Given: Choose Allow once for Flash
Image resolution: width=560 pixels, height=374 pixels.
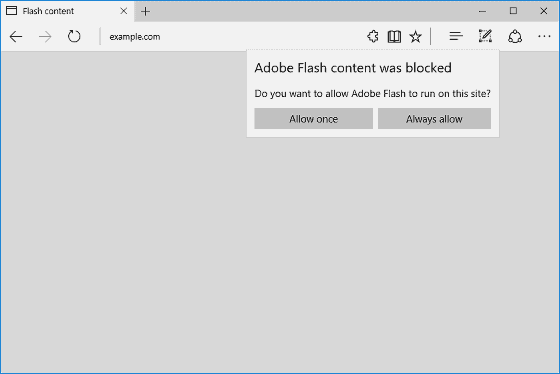Looking at the screenshot, I should 314,119.
